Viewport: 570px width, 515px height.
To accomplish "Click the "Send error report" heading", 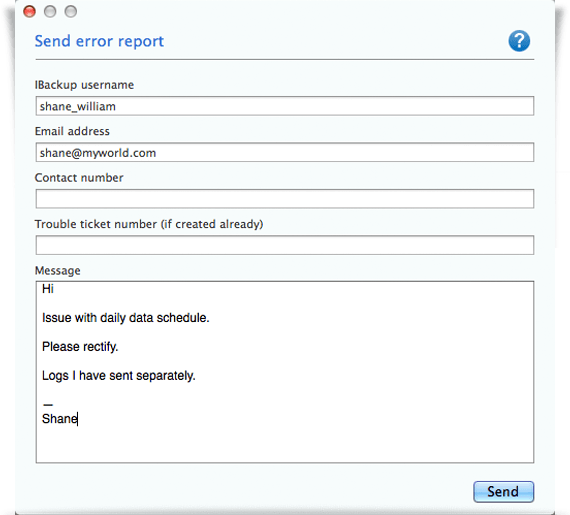I will 99,41.
